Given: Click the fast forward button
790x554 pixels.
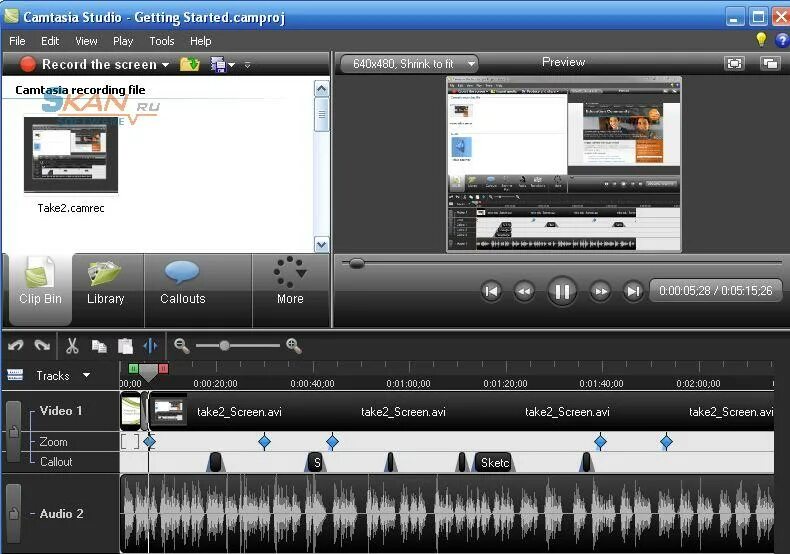Looking at the screenshot, I should point(601,291).
